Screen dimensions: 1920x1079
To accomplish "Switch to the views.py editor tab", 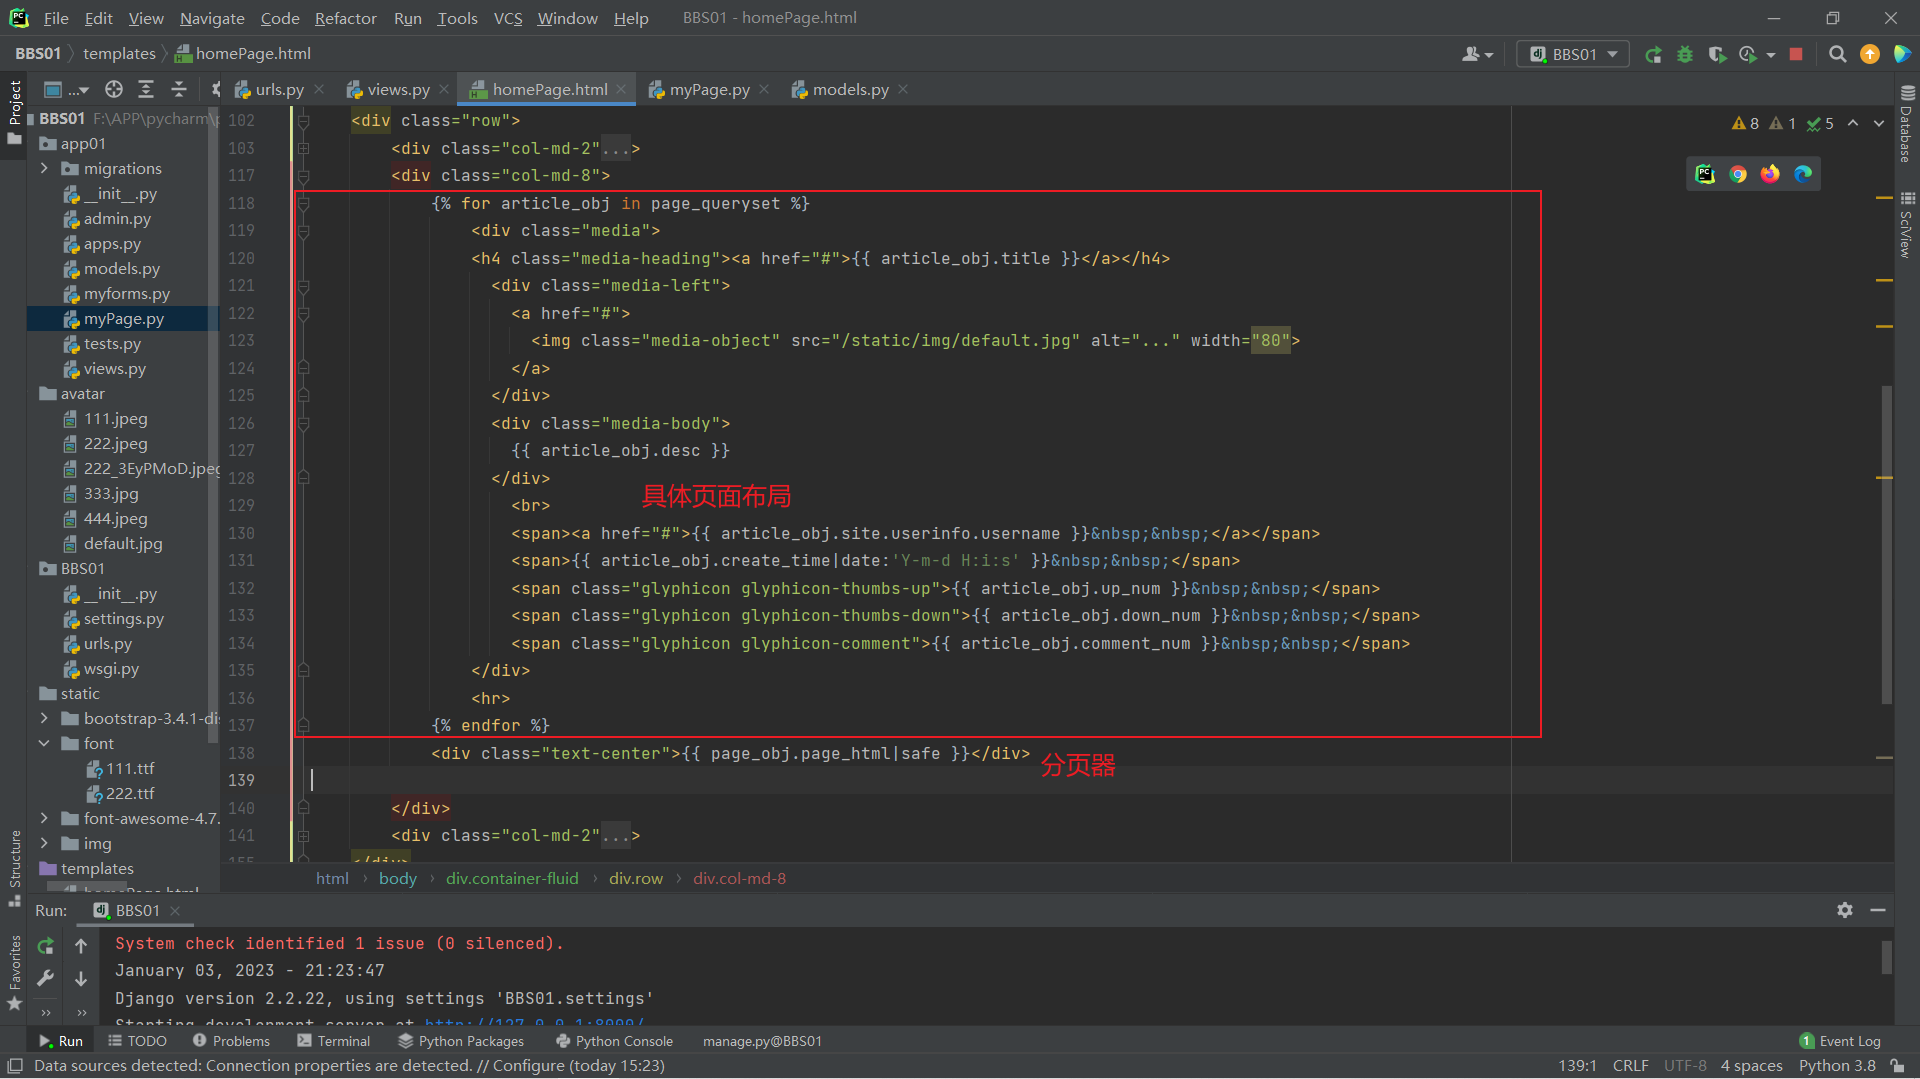I will pyautogui.click(x=397, y=89).
